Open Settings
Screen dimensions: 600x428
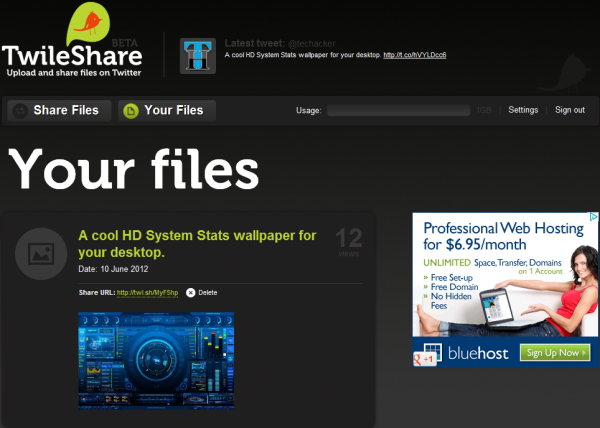click(523, 110)
